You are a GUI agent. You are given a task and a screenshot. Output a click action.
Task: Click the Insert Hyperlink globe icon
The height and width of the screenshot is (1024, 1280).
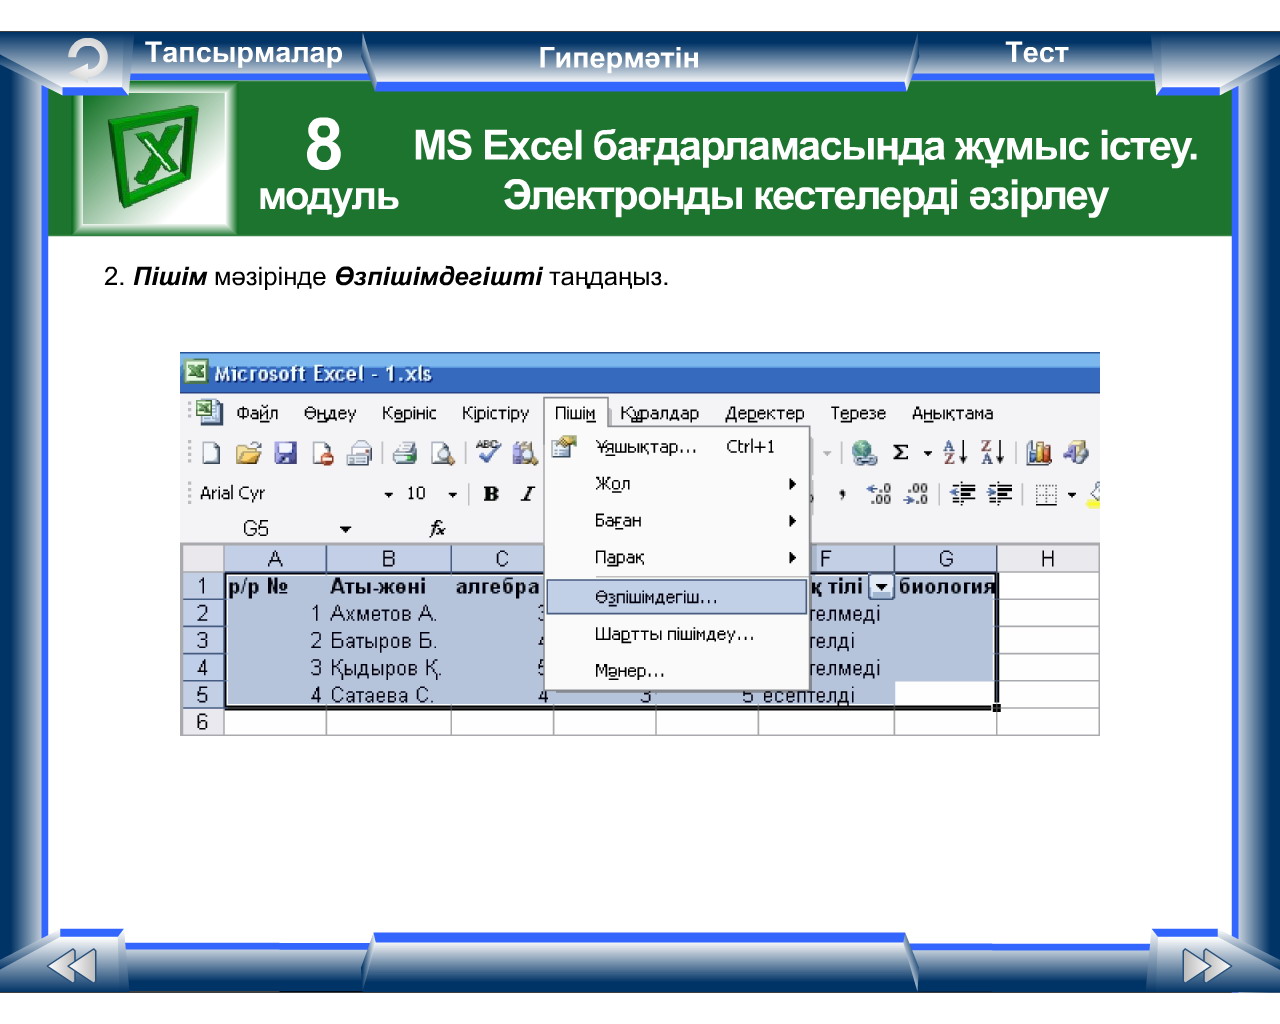tap(864, 453)
